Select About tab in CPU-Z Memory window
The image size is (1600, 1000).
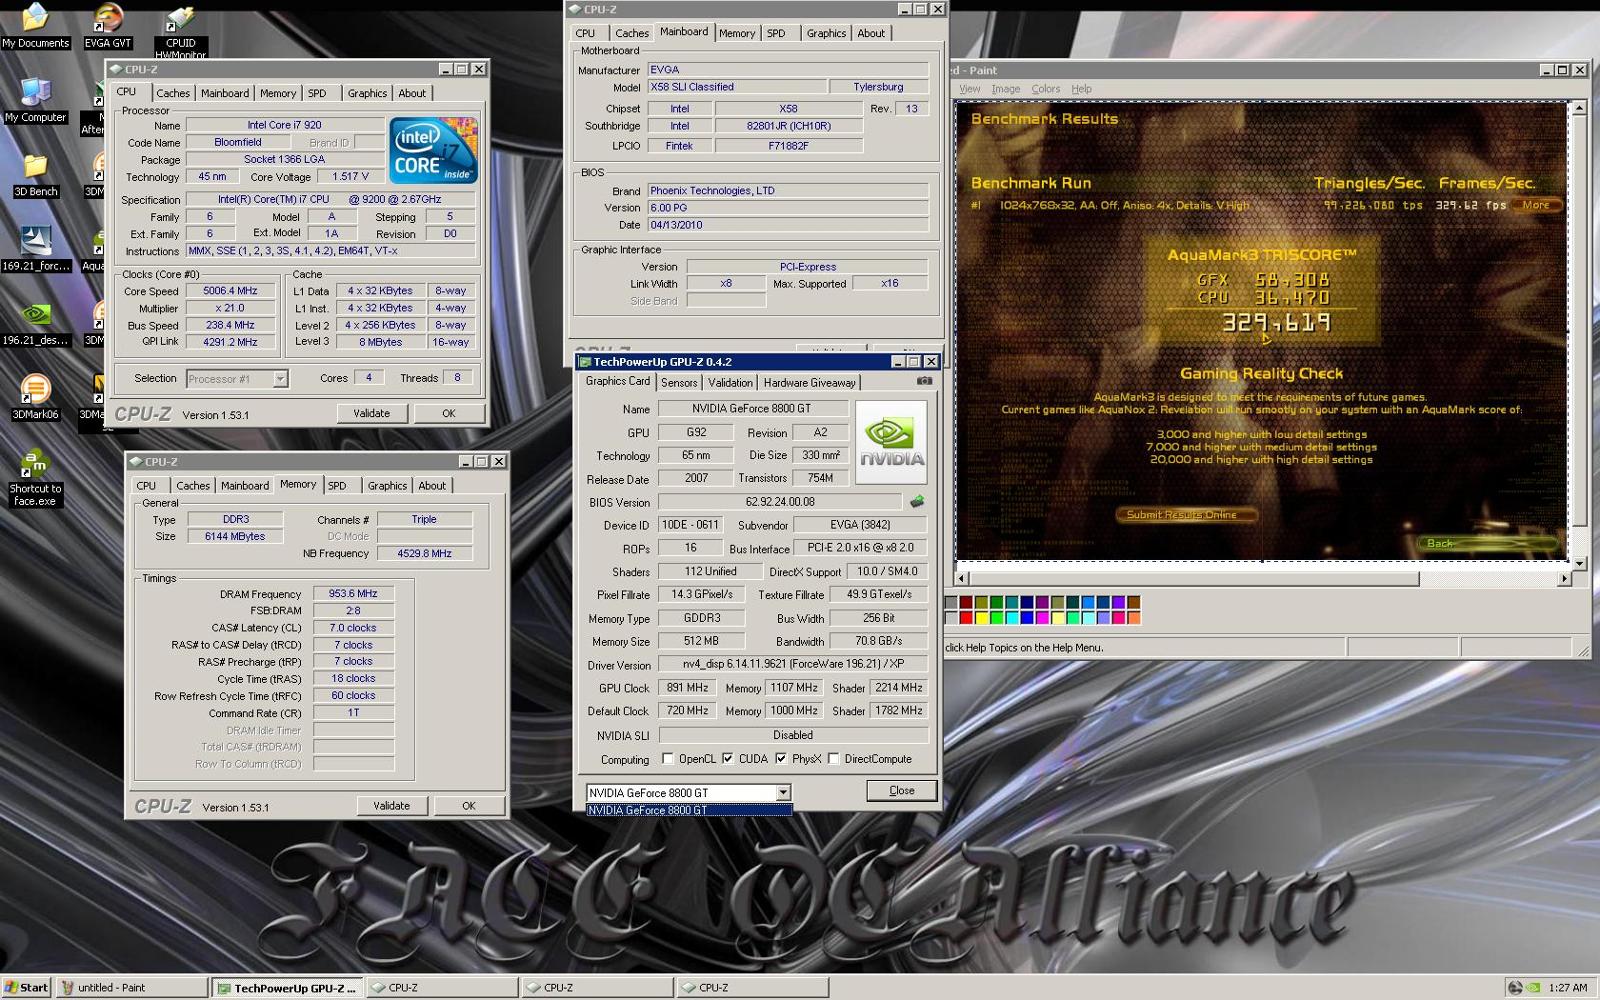coord(432,485)
